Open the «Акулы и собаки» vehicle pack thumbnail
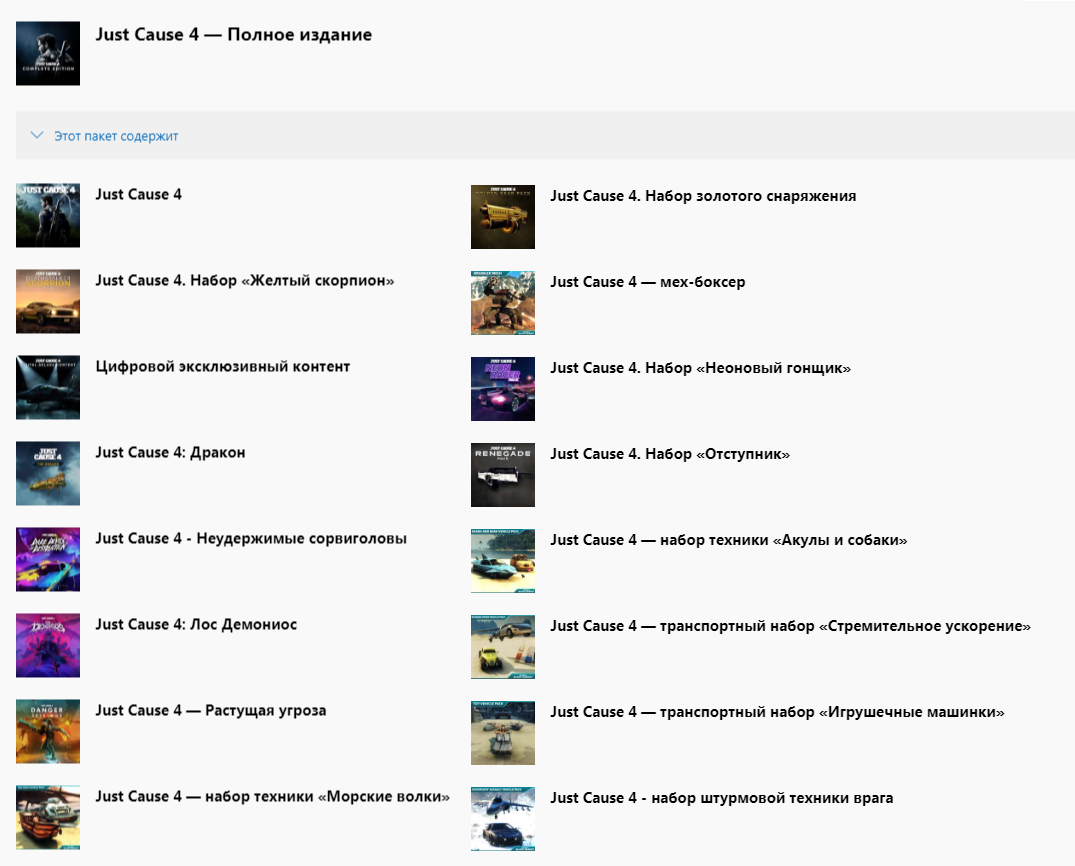The image size is (1075, 866). [503, 561]
